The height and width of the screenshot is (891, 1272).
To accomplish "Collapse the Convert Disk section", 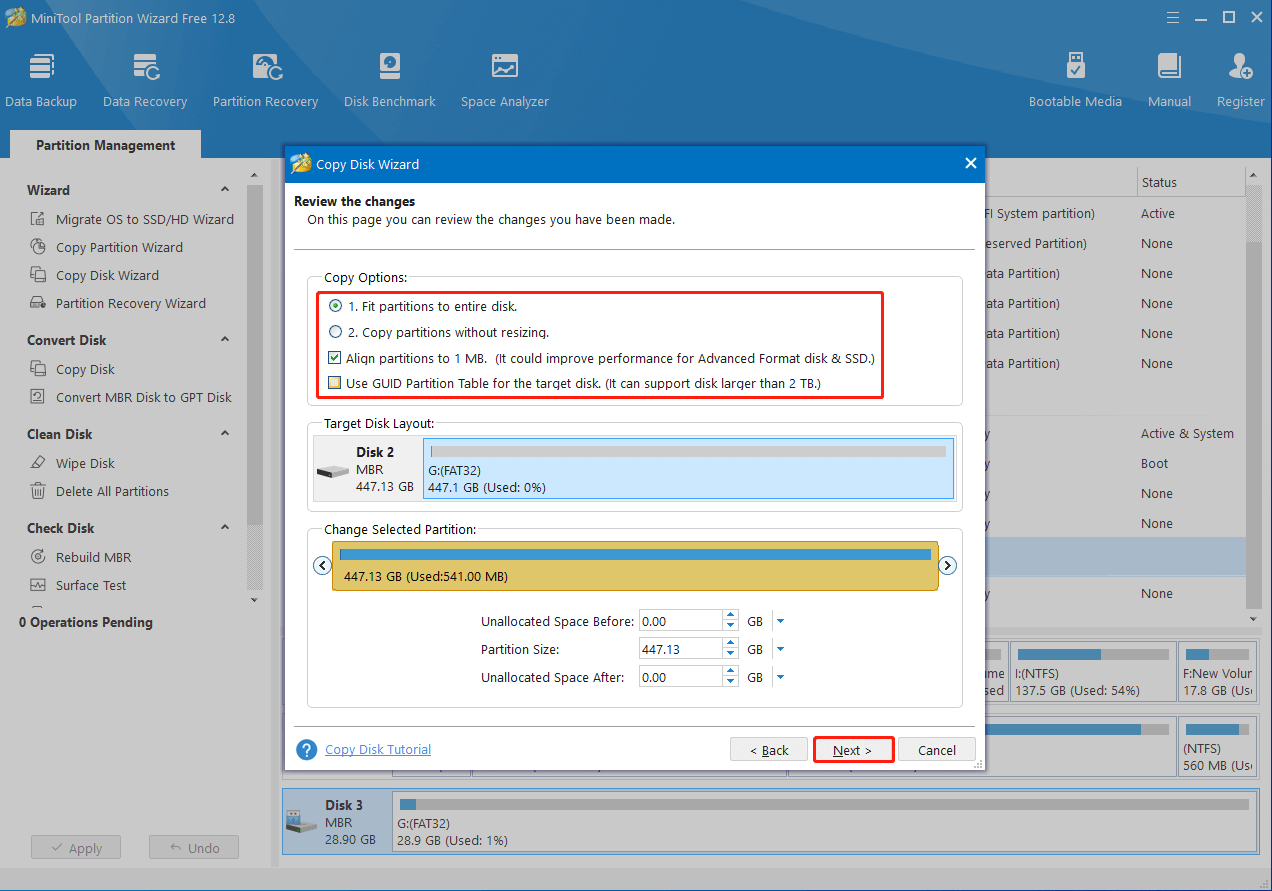I will click(225, 340).
